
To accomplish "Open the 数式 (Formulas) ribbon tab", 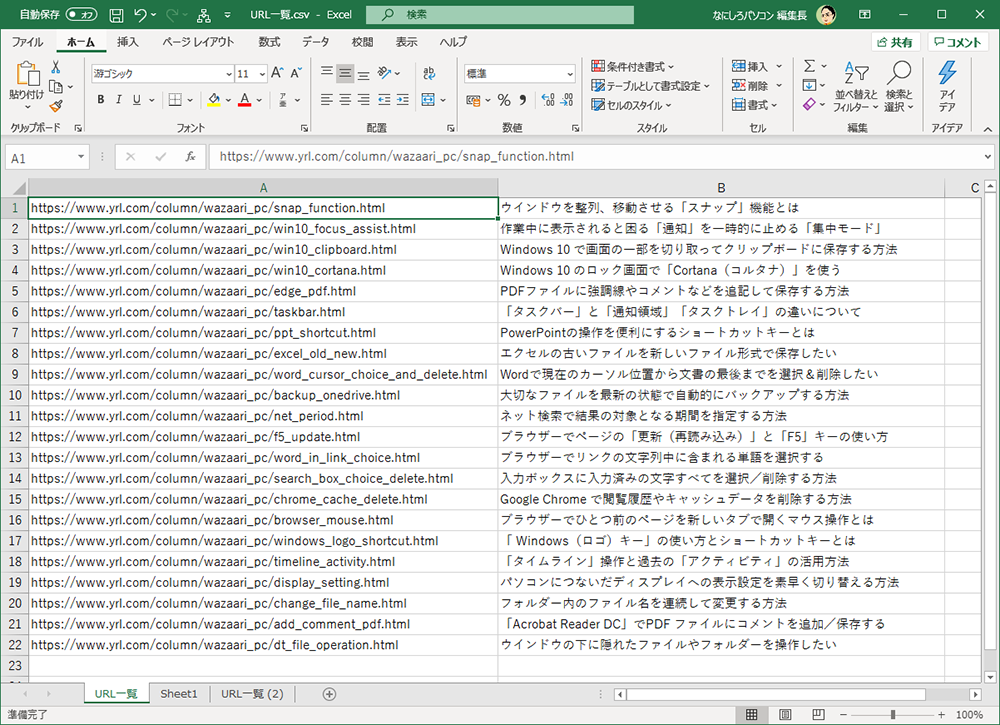I will click(269, 42).
